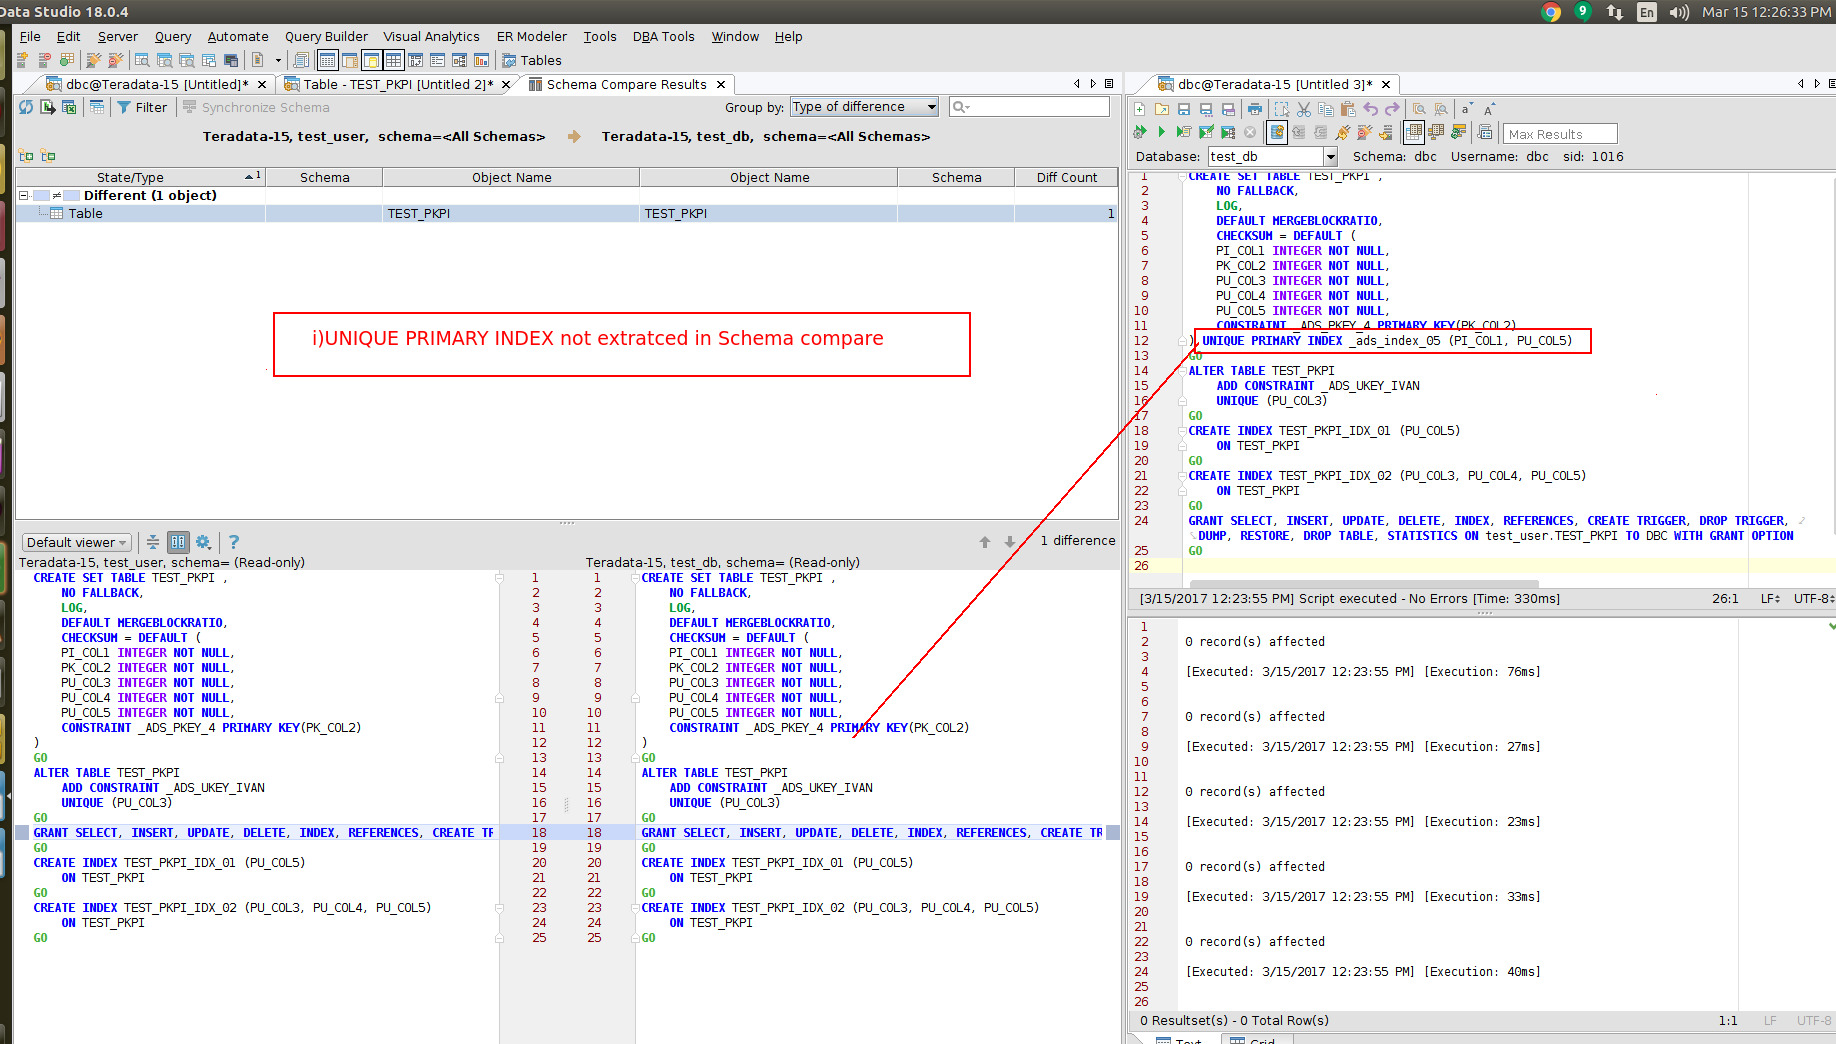The width and height of the screenshot is (1836, 1044).
Task: Toggle the highlighted yellow panel layout button
Action: [x=371, y=60]
